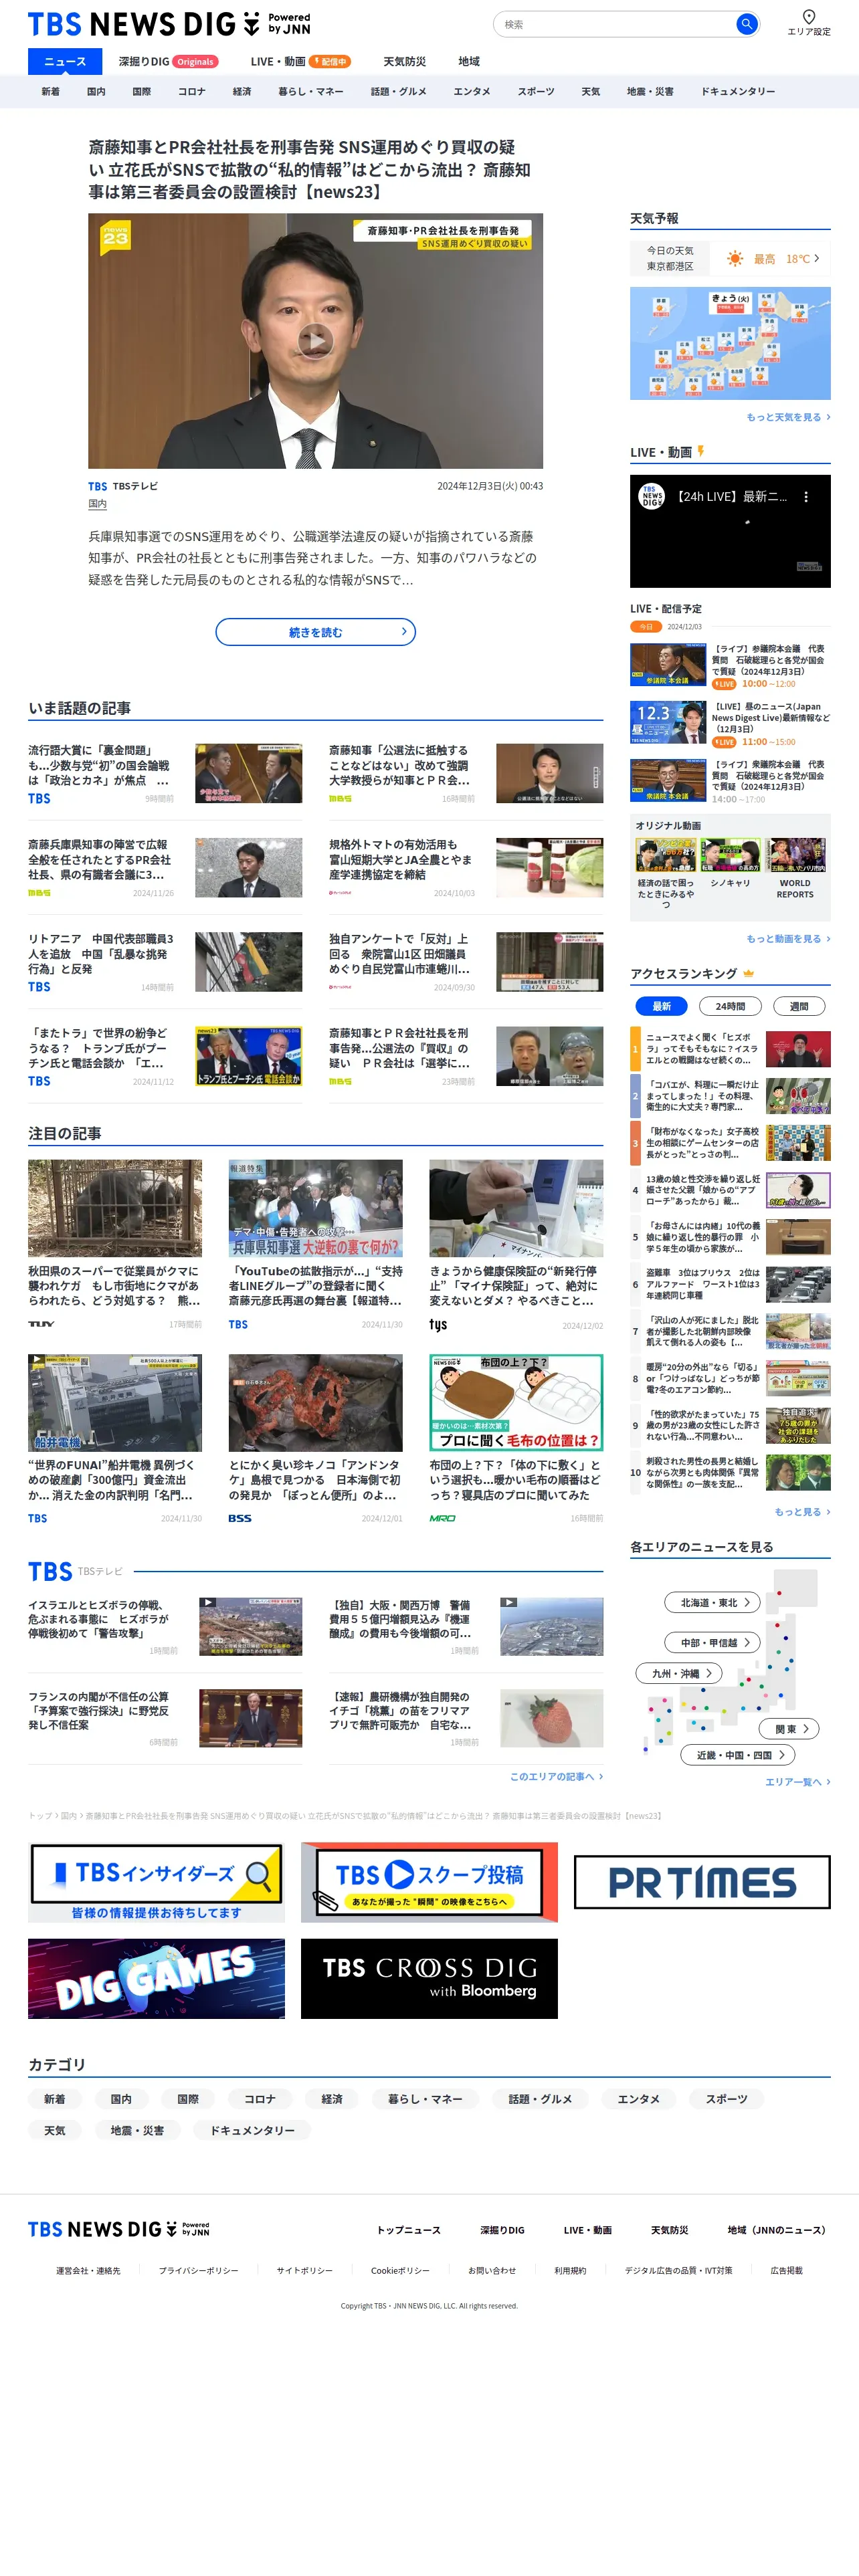Select スポーツ in the category bar
The width and height of the screenshot is (859, 2576).
coord(536,92)
